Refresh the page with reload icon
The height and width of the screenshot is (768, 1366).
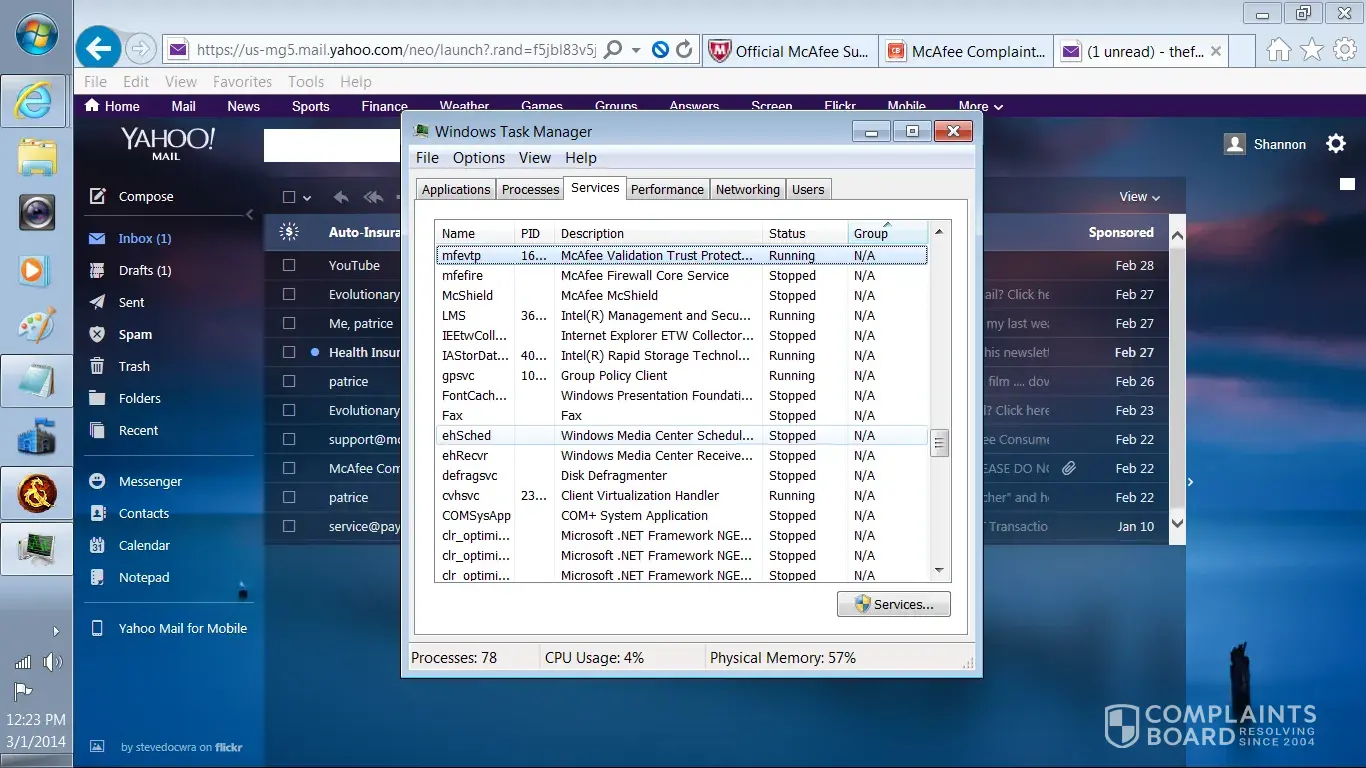click(684, 49)
